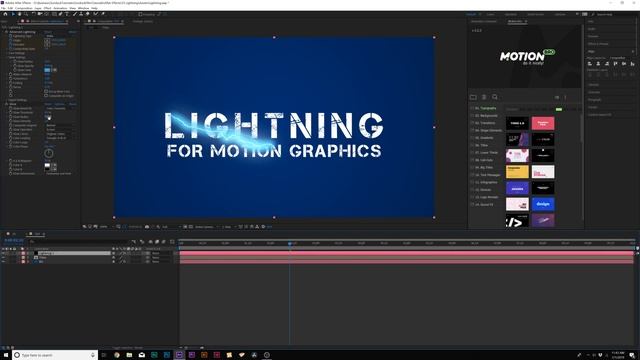The image size is (640, 360).
Task: Open the File menu
Action: pos(4,8)
